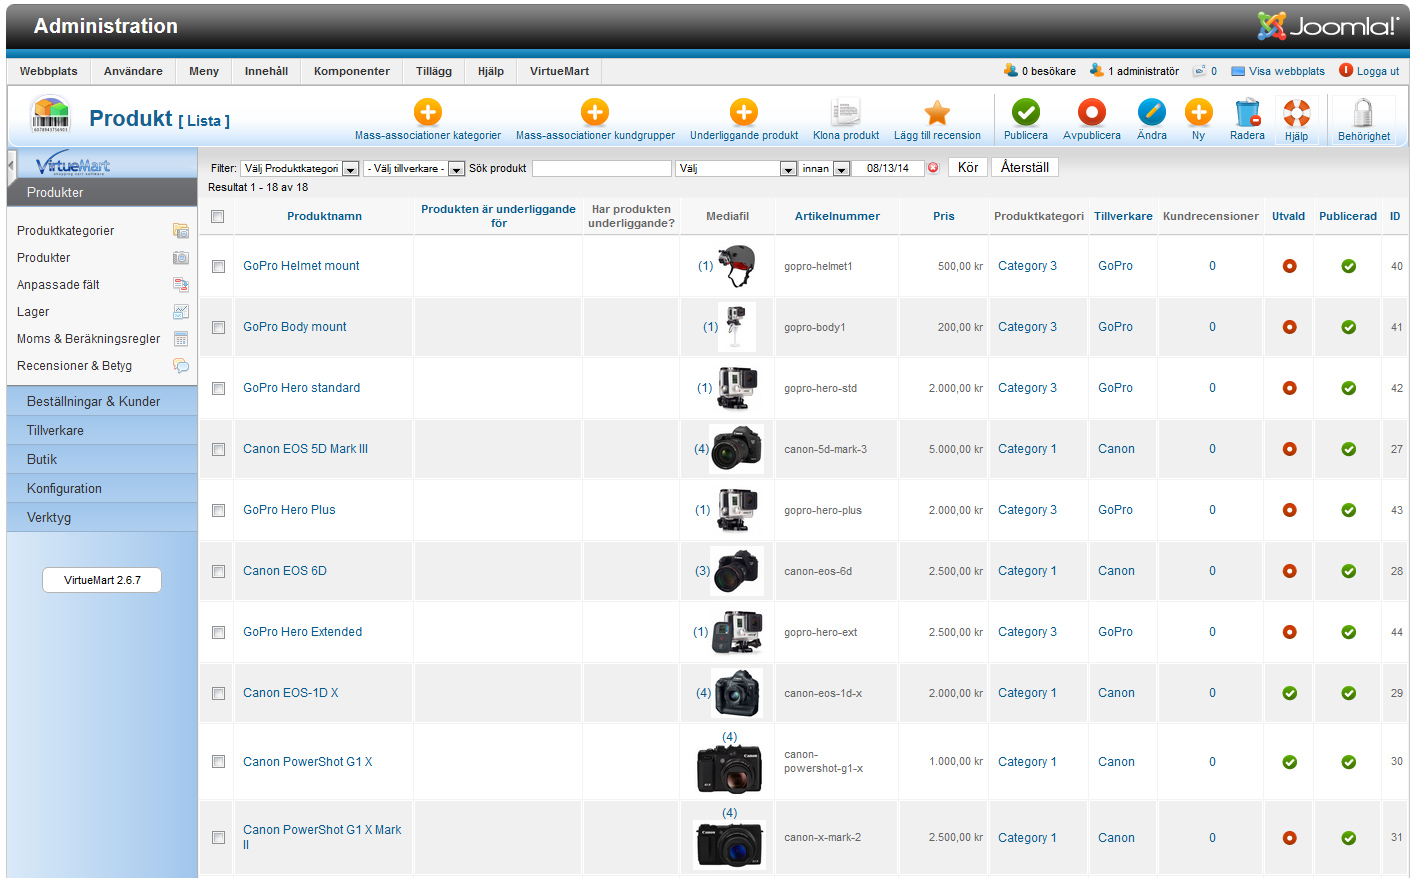Open the Canon PowerShot G1 X thumbnail
This screenshot has height=878, width=1414.
[x=730, y=768]
